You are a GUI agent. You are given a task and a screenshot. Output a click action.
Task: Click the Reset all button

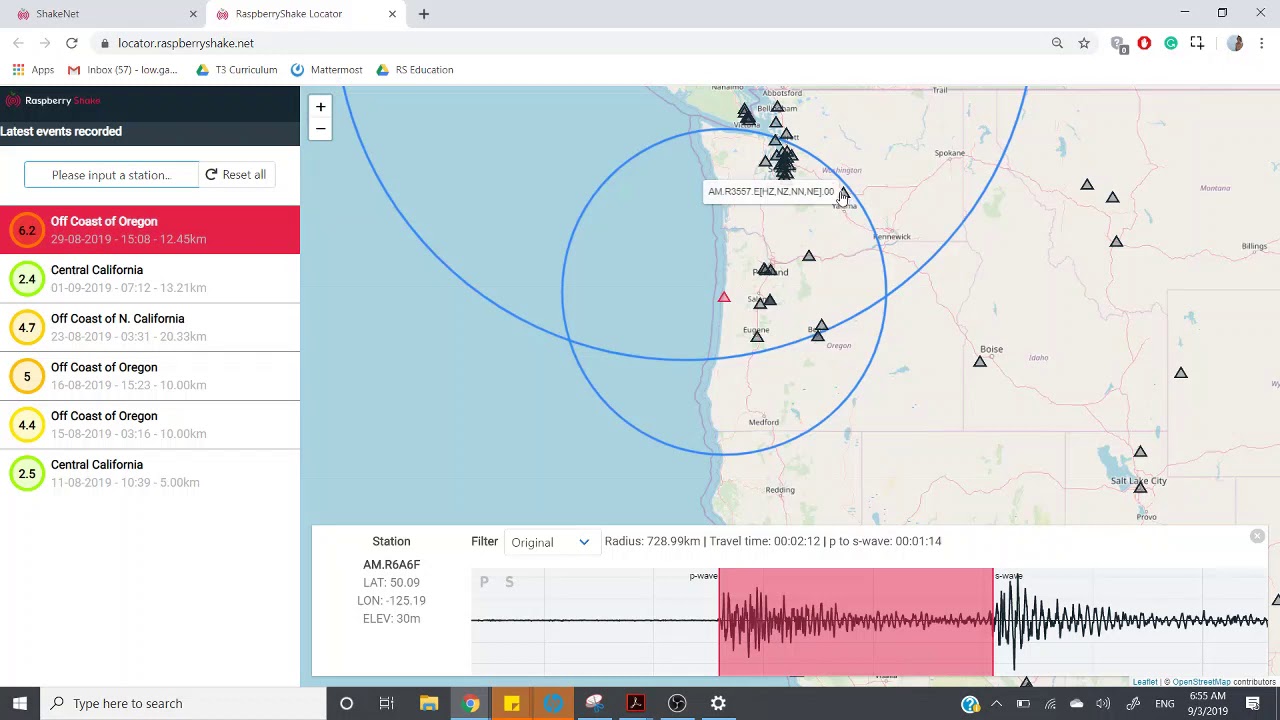(236, 175)
